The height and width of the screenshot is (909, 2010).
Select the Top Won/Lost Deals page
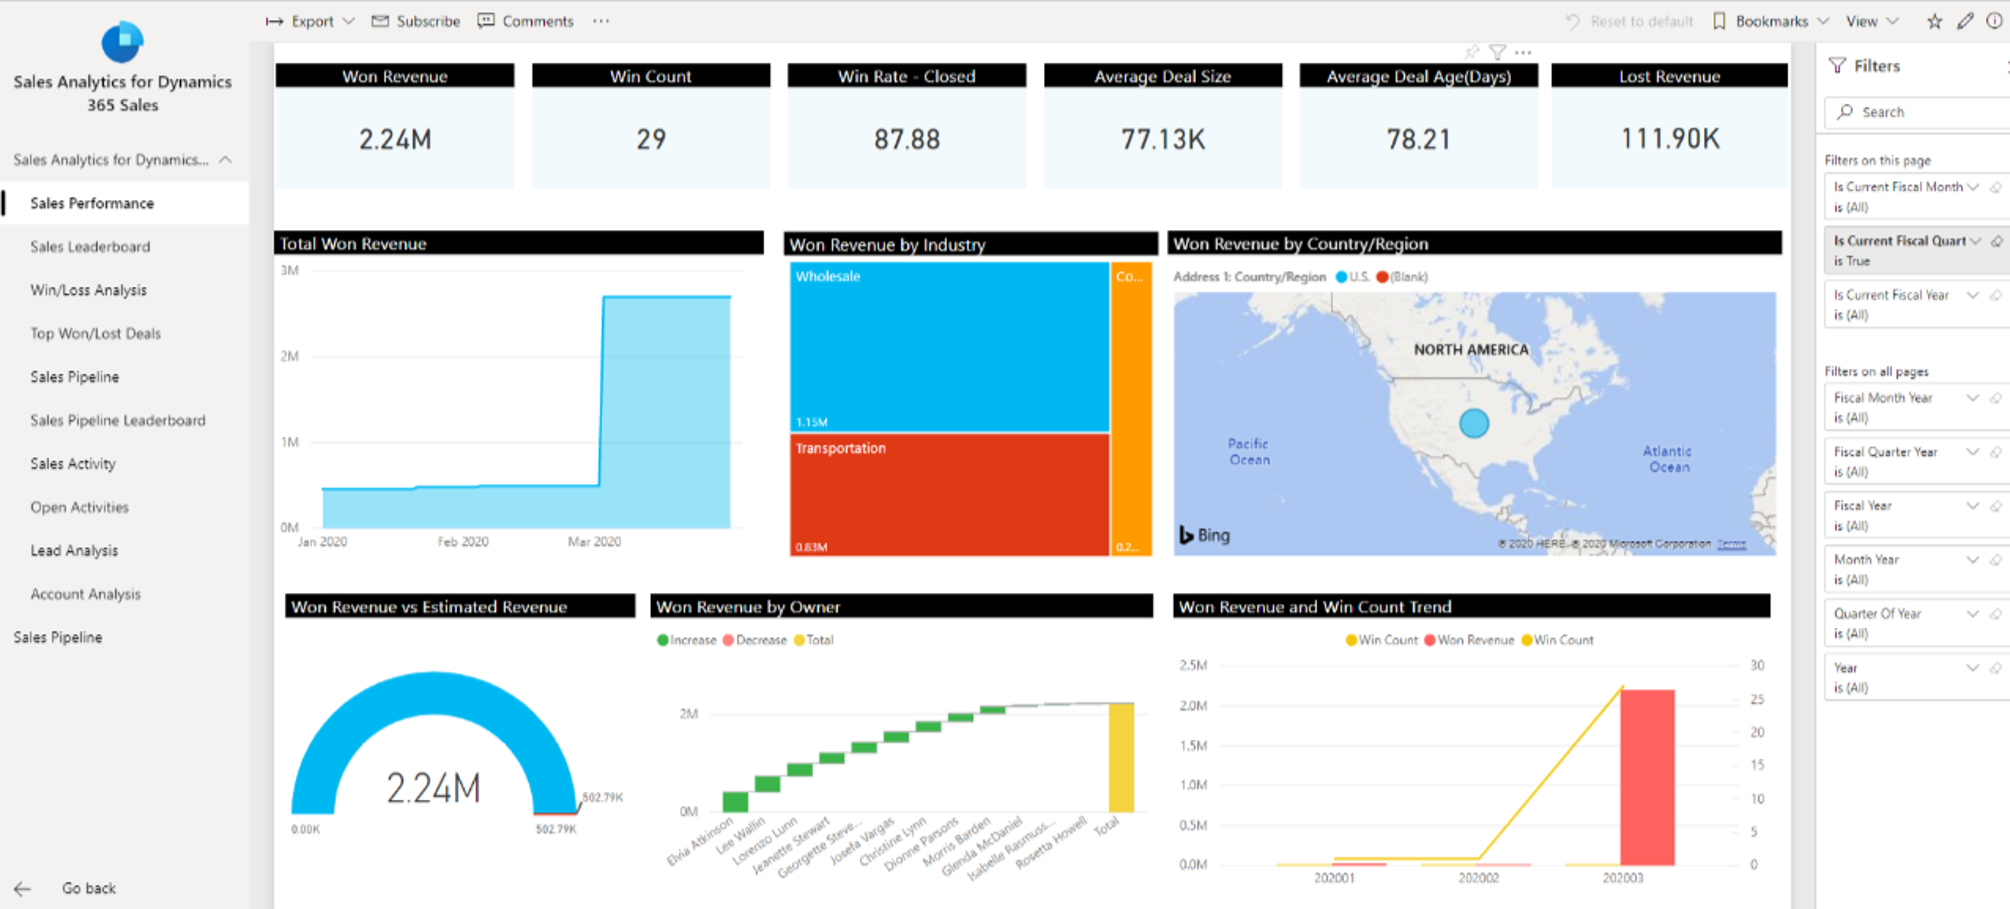click(x=95, y=334)
